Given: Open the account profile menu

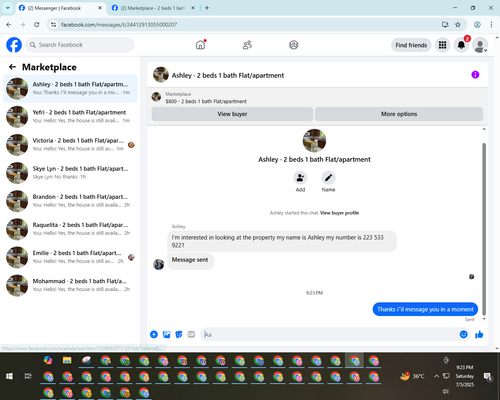Looking at the screenshot, I should 480,45.
